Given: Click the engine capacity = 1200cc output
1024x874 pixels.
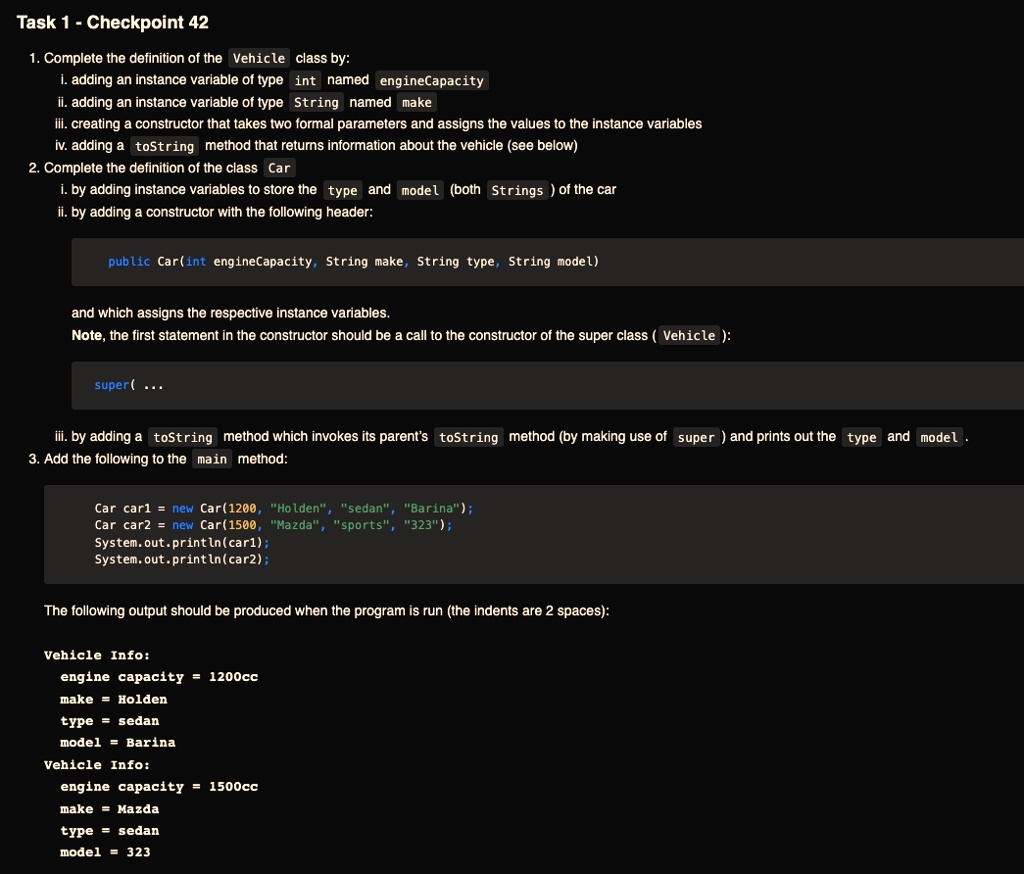Looking at the screenshot, I should click(x=159, y=677).
